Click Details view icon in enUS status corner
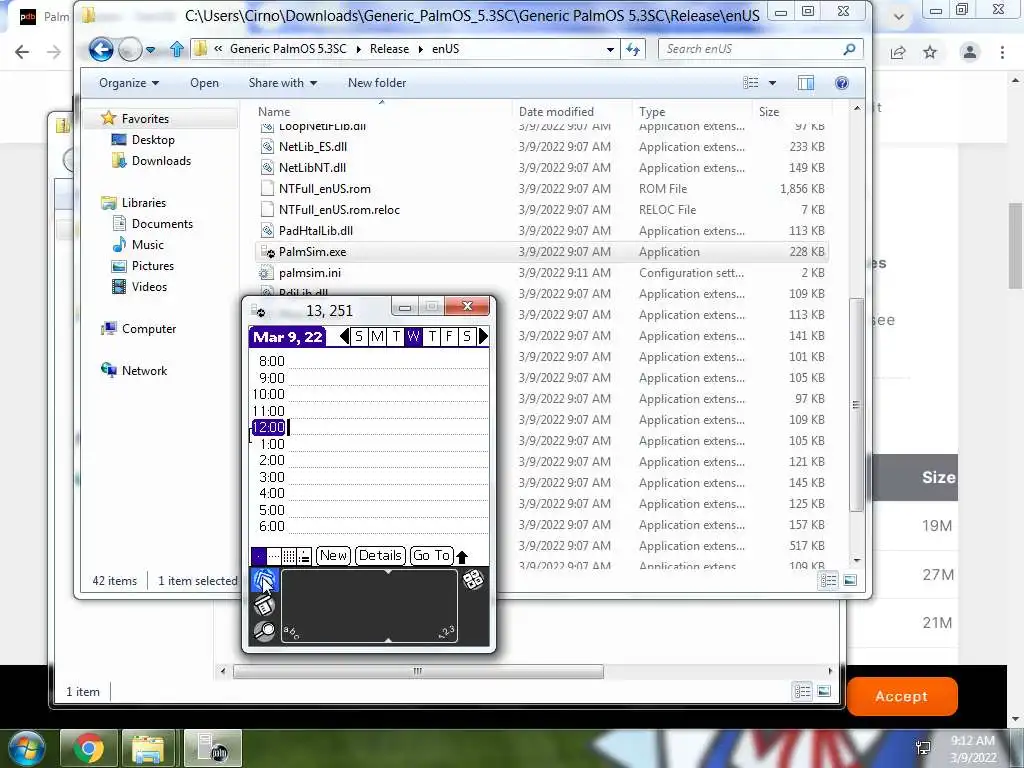 click(828, 580)
